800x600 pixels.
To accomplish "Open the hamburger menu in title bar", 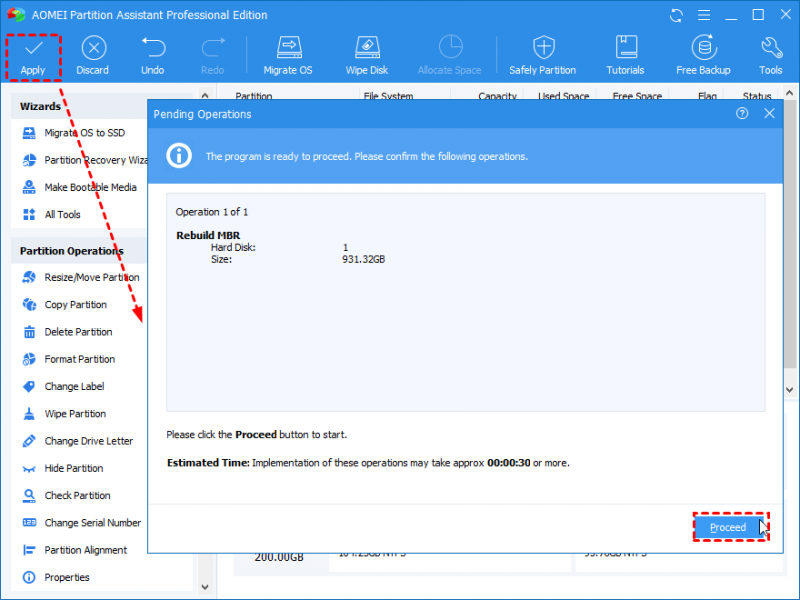I will (704, 15).
